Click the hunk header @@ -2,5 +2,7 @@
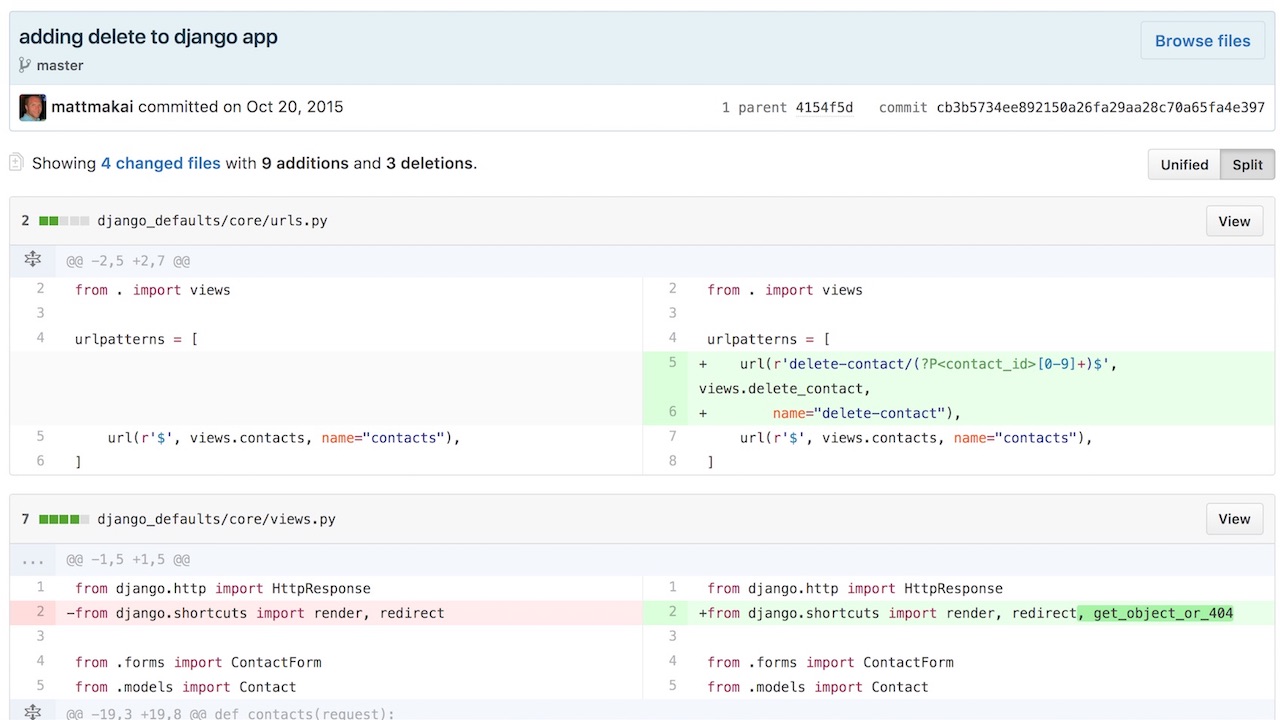 tap(128, 261)
